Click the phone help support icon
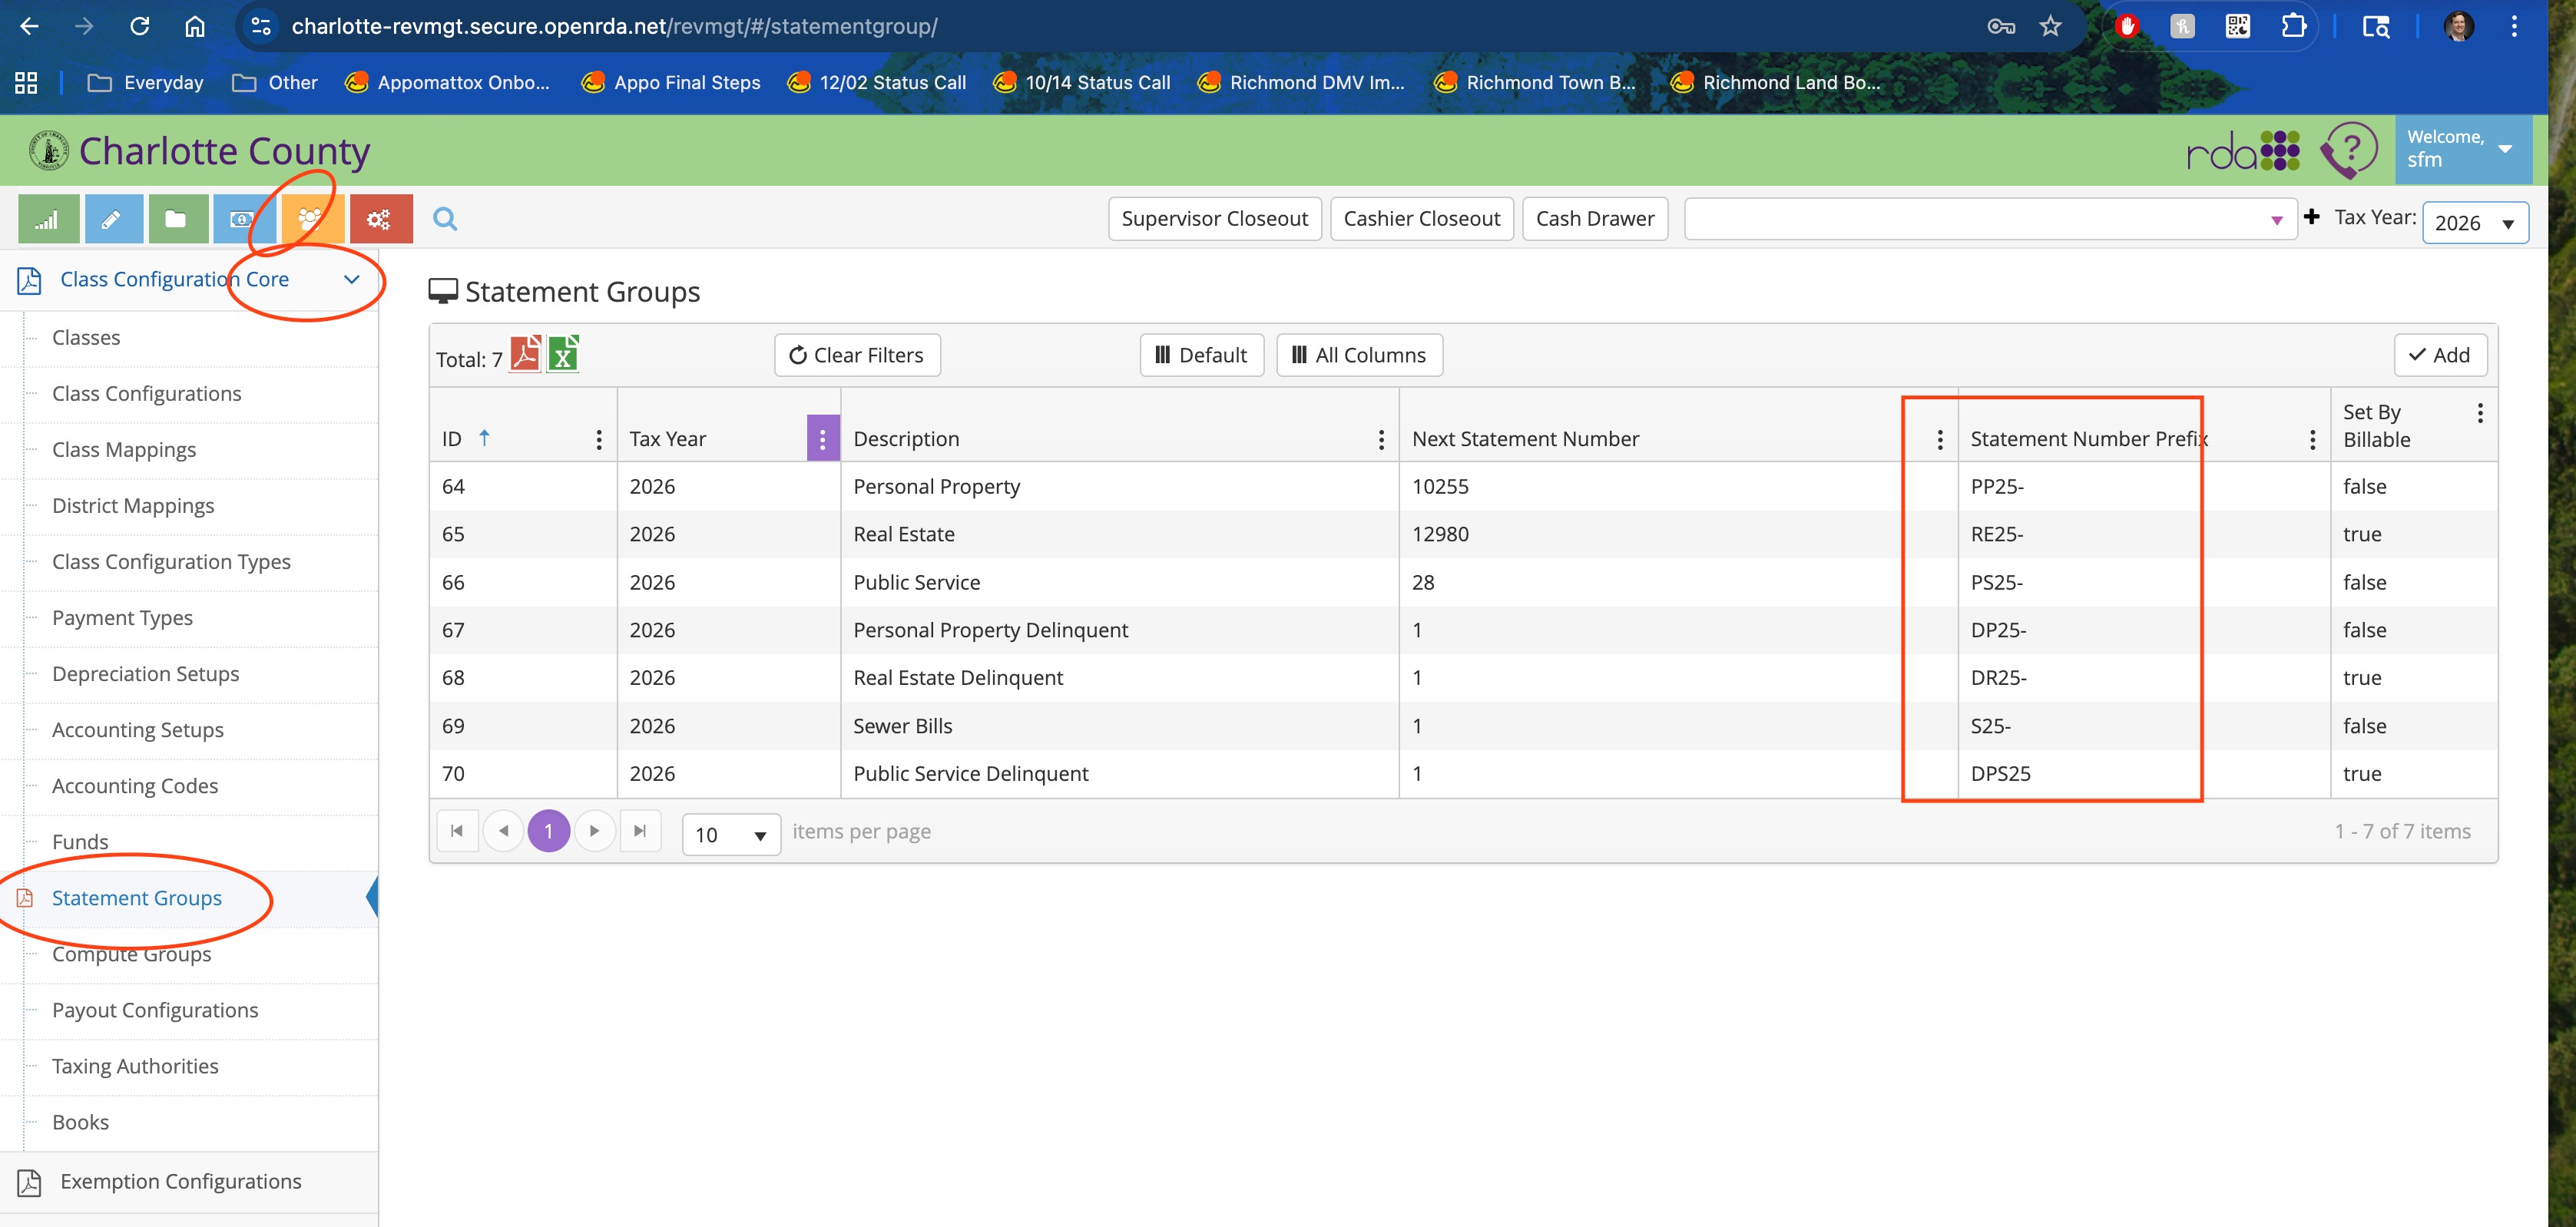Screen dimensions: 2576x1227 tap(2347, 150)
